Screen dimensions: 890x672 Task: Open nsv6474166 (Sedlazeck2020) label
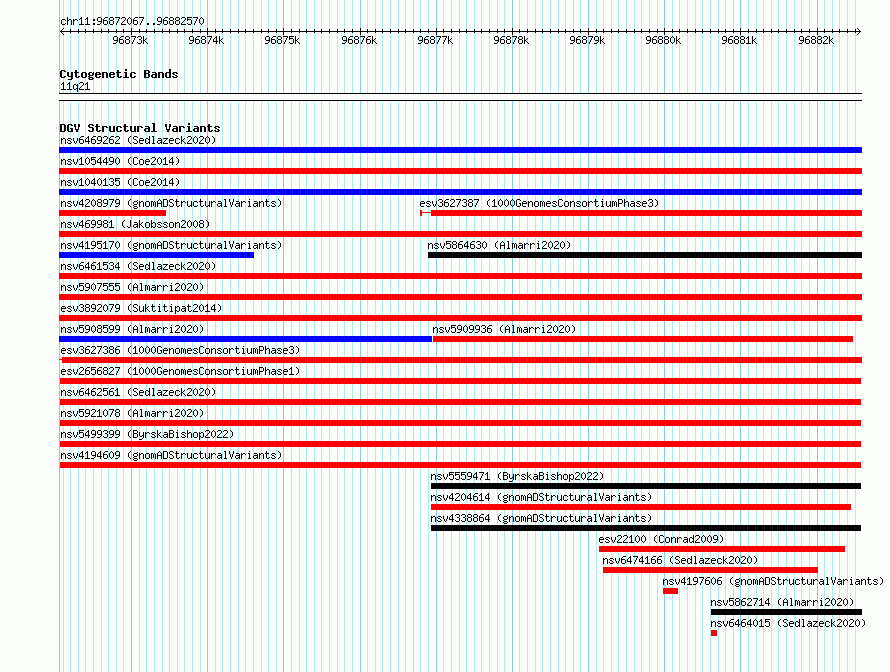680,560
